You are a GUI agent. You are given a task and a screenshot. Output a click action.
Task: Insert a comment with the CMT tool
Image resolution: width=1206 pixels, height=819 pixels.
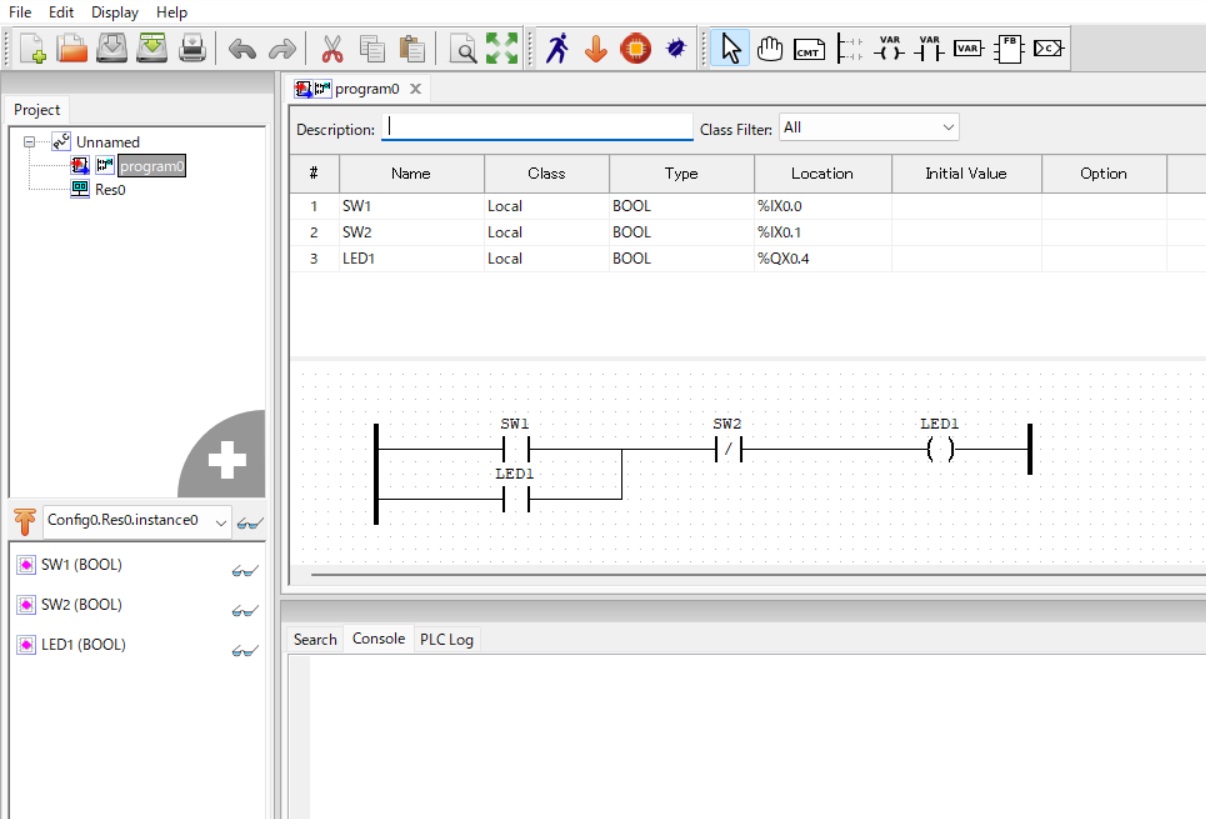809,47
